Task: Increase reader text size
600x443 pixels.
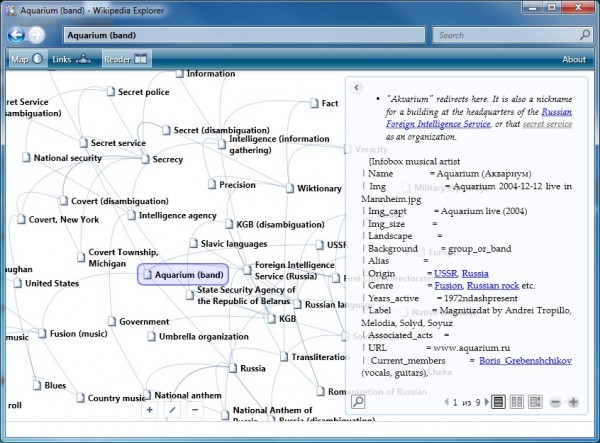Action: click(x=573, y=402)
